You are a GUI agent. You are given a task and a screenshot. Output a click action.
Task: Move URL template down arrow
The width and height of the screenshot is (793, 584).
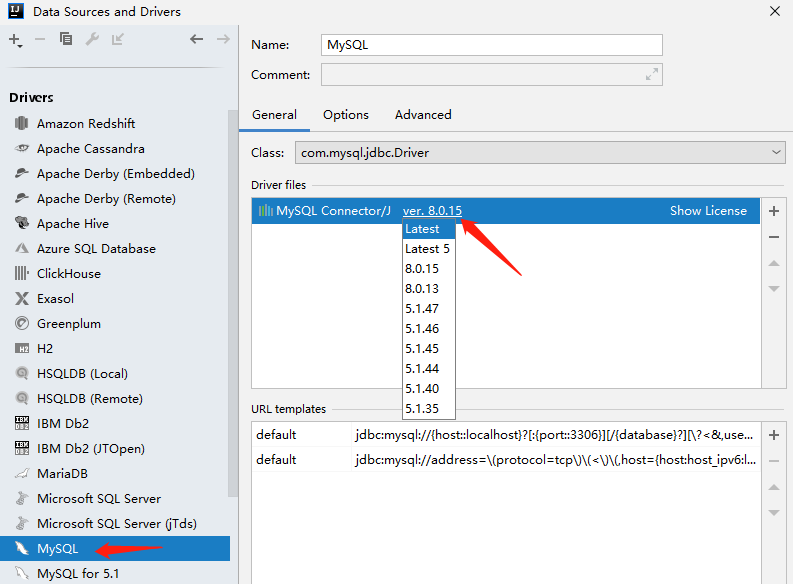(x=774, y=513)
